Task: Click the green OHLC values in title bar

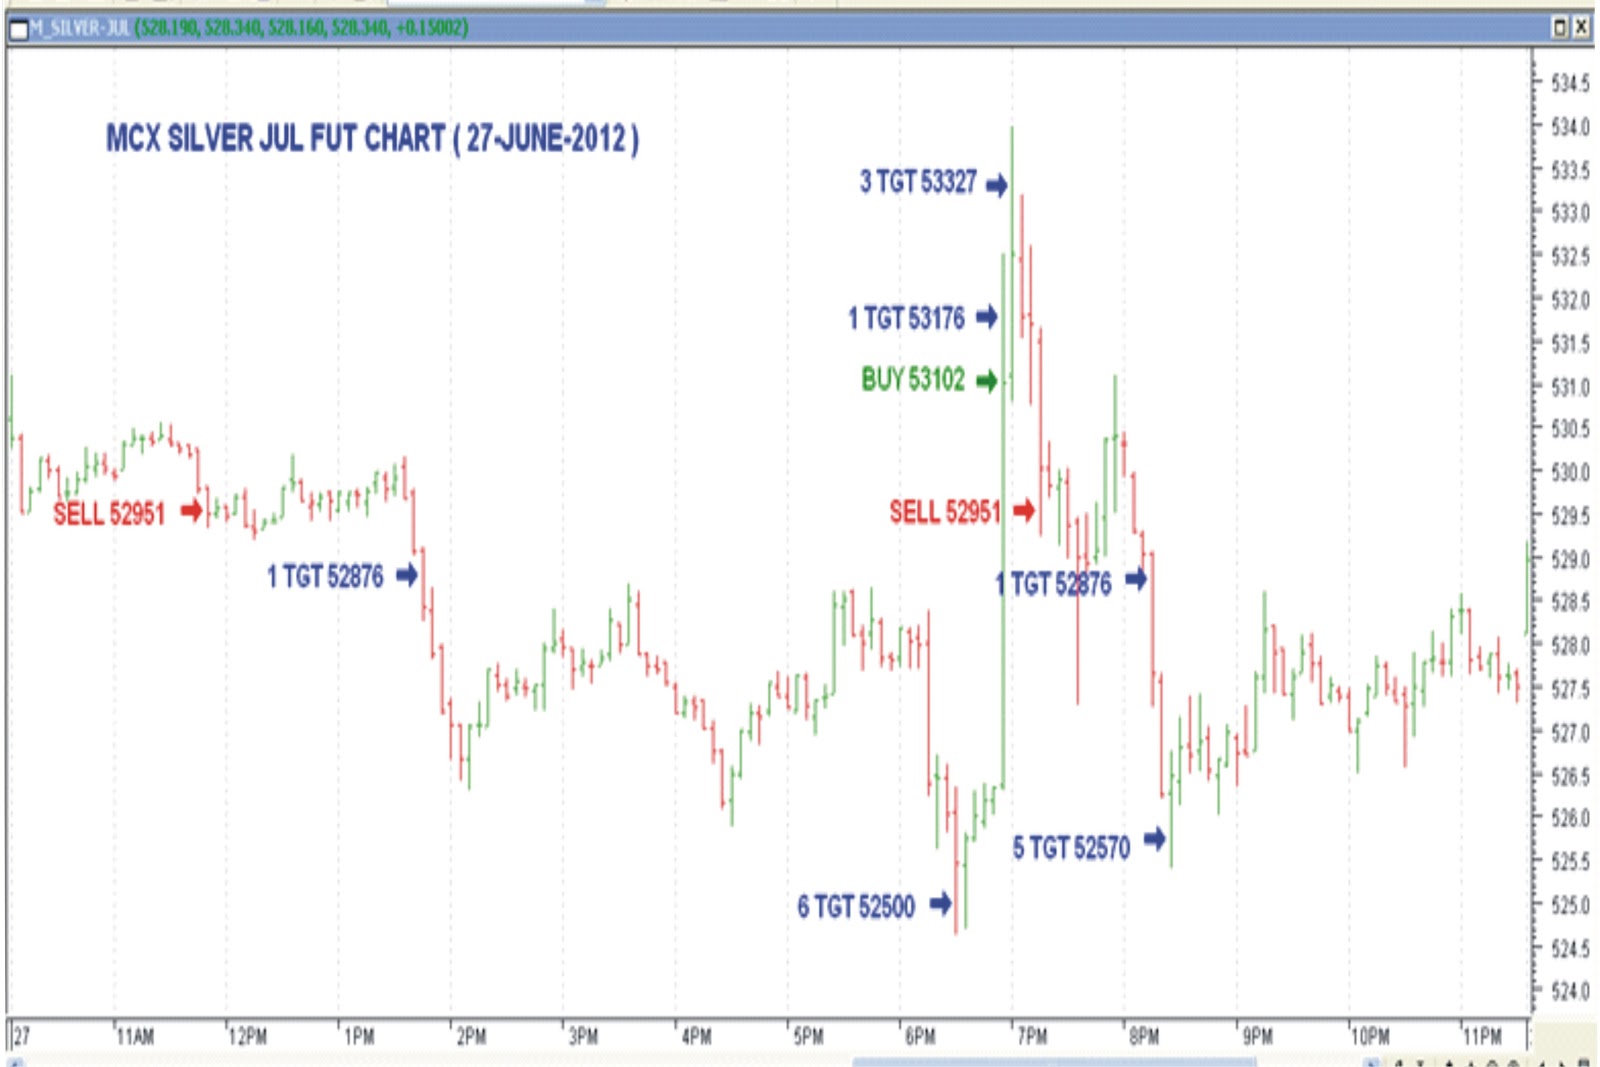Action: (301, 28)
